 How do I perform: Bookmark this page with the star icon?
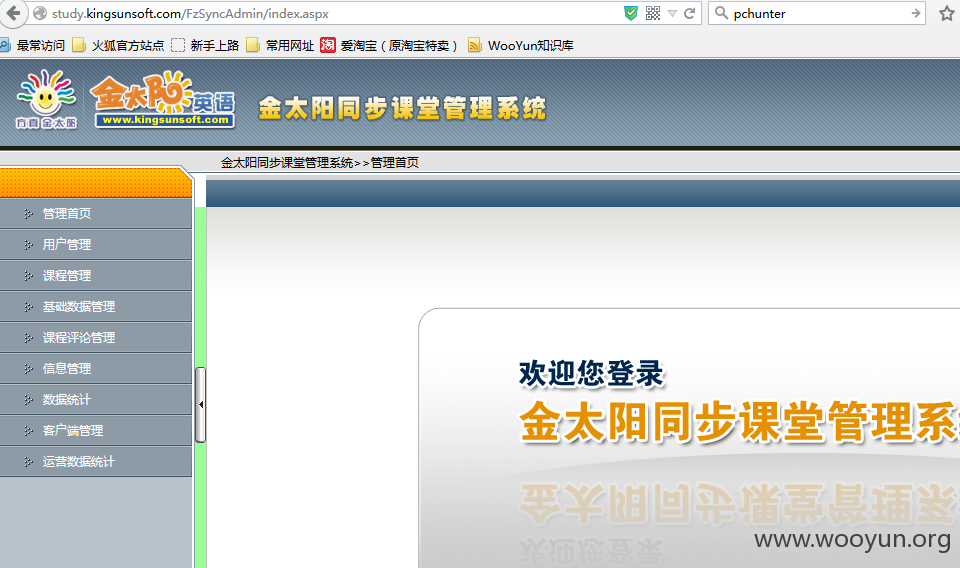[947, 13]
